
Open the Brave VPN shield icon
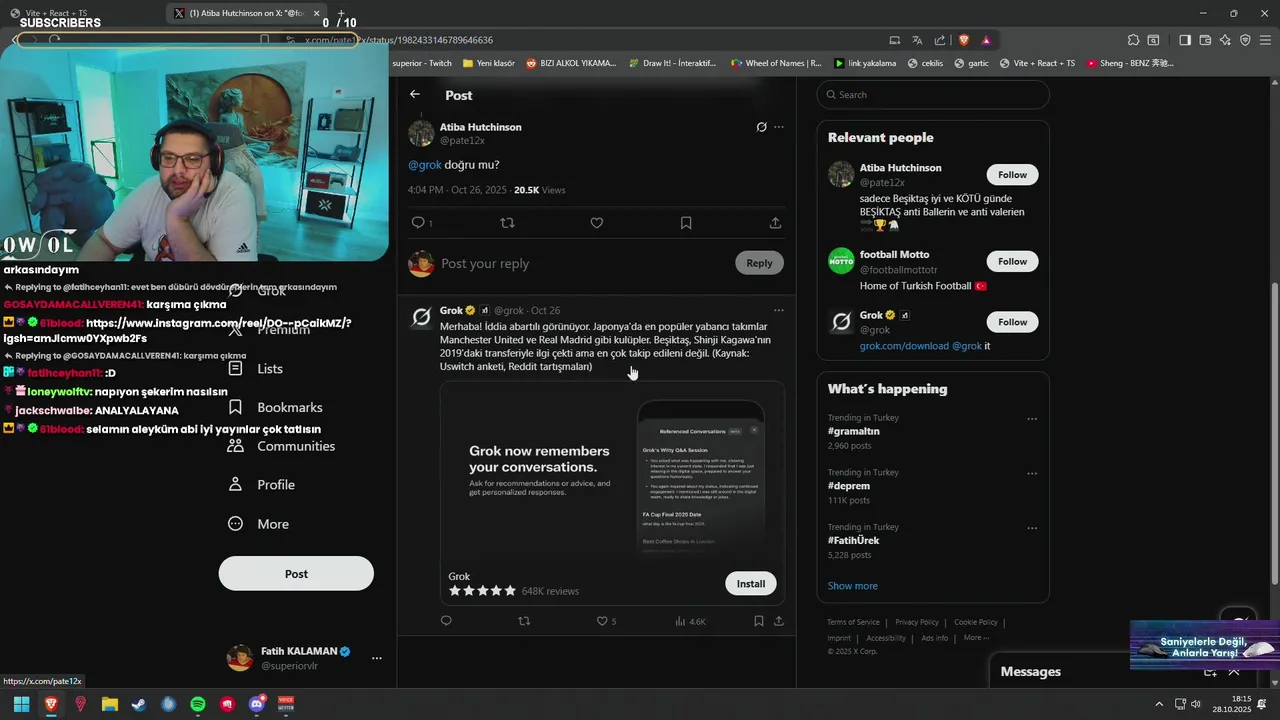[1245, 40]
